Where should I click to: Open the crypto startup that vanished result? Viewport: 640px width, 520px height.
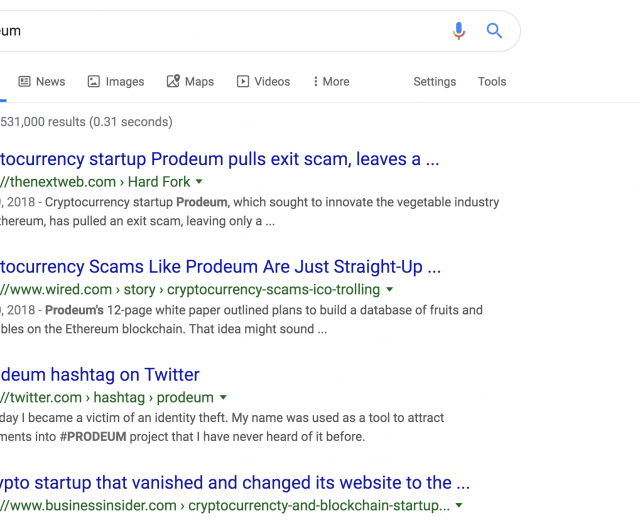(x=235, y=483)
